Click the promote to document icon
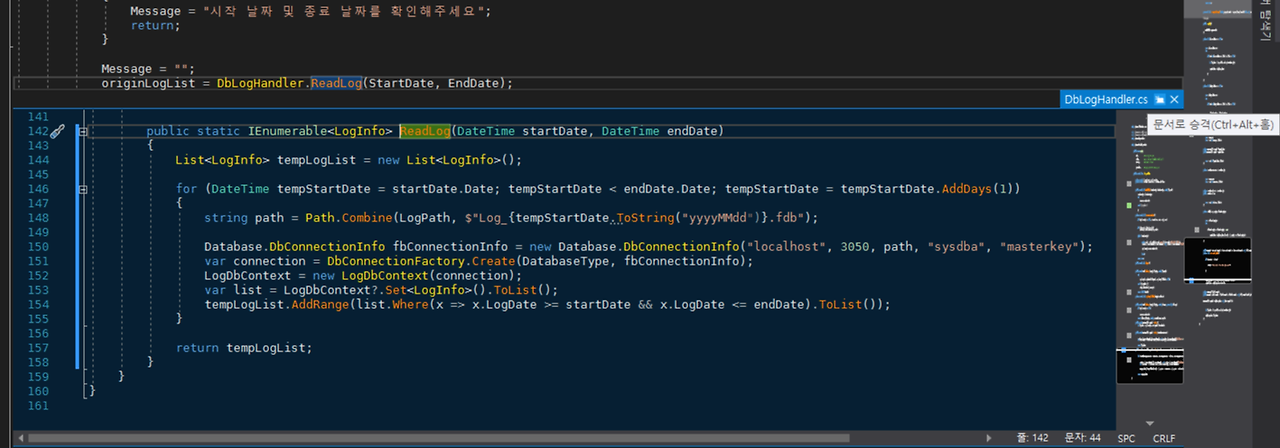This screenshot has height=448, width=1280. click(x=1160, y=100)
